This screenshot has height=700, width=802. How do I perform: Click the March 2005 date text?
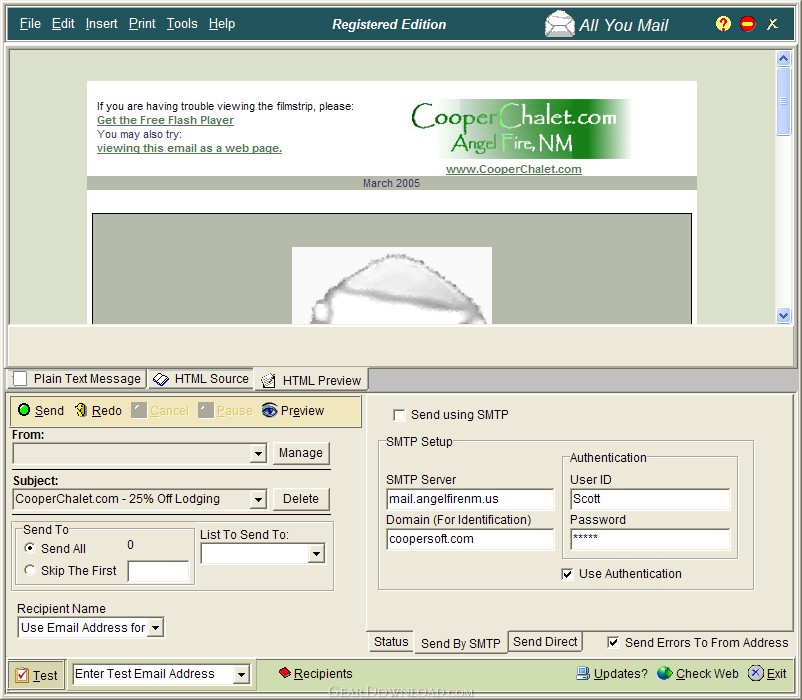(391, 183)
